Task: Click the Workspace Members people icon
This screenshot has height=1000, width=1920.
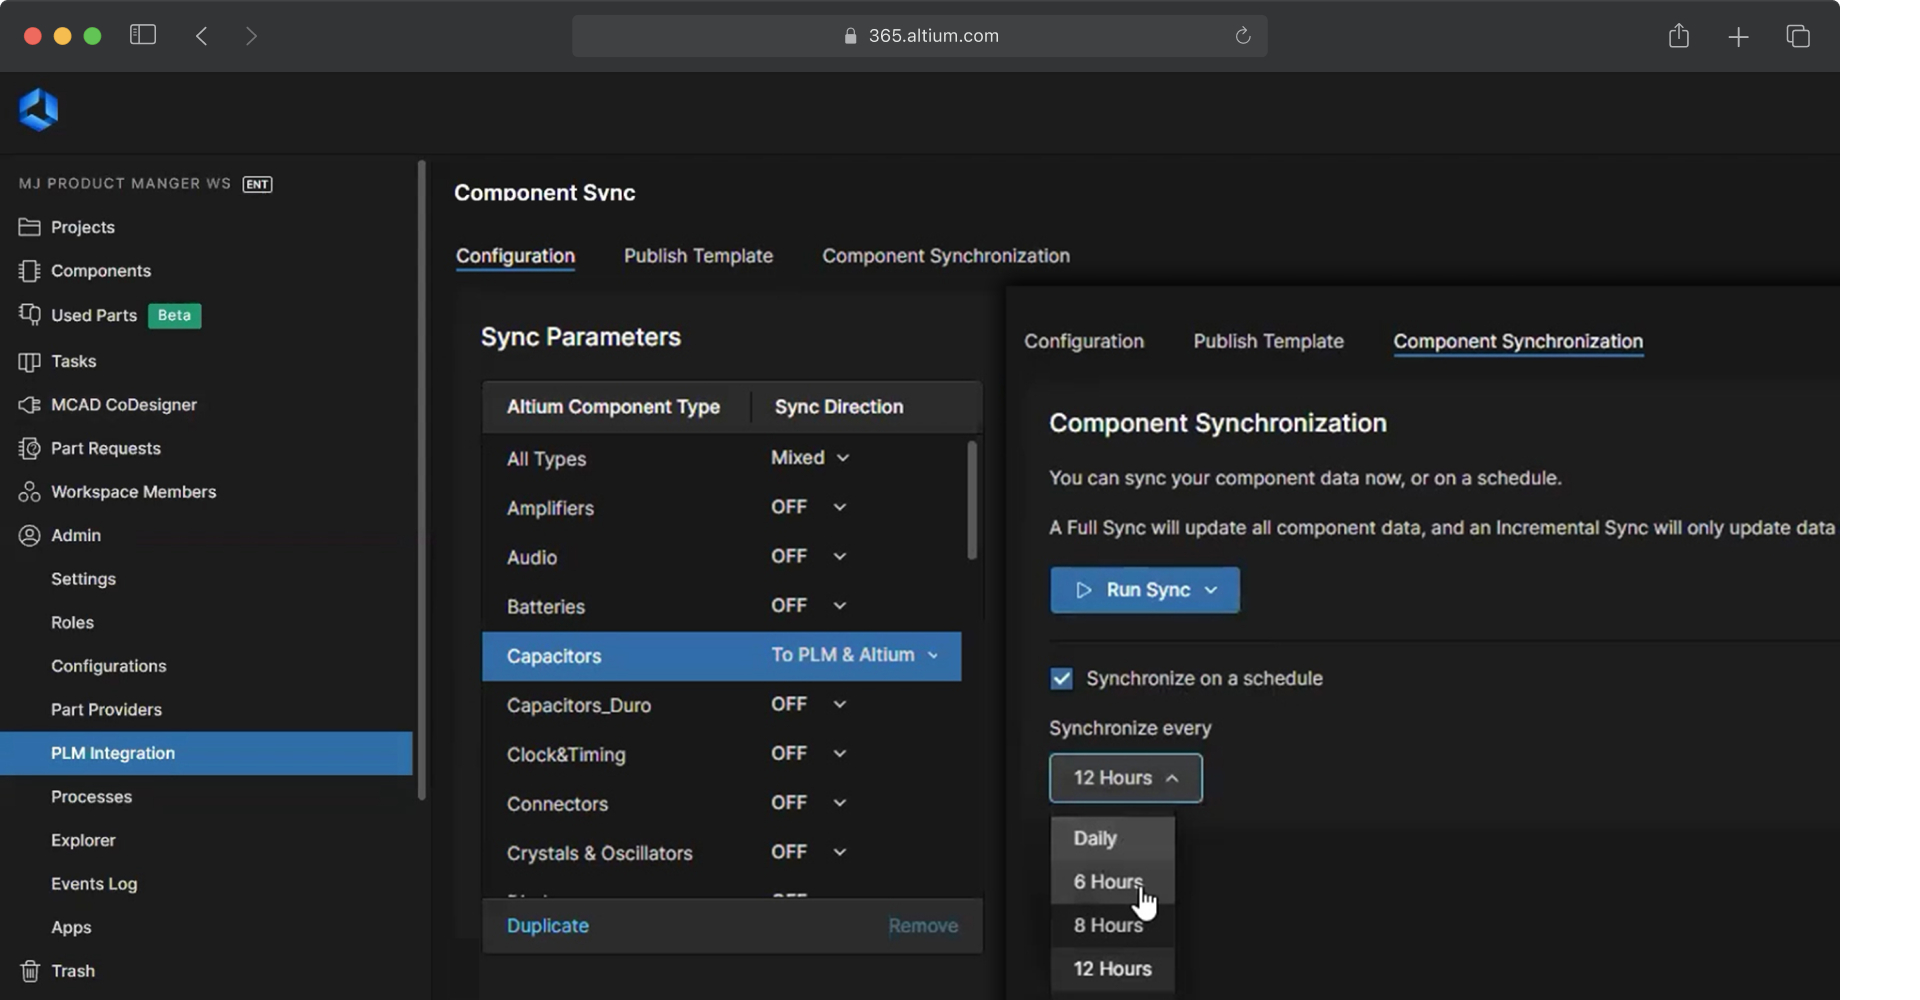Action: (29, 492)
